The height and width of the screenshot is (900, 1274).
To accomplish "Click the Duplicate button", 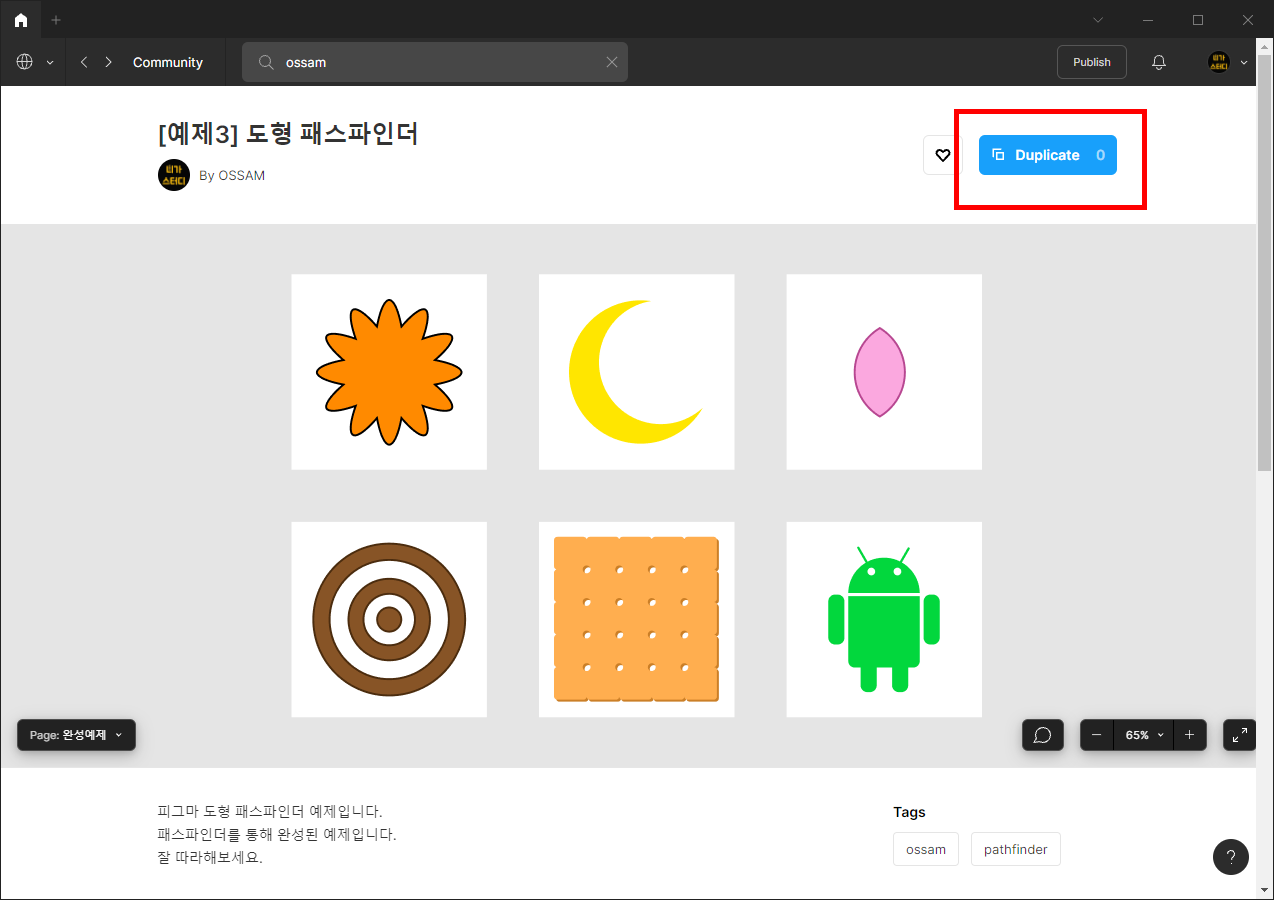I will 1048,155.
